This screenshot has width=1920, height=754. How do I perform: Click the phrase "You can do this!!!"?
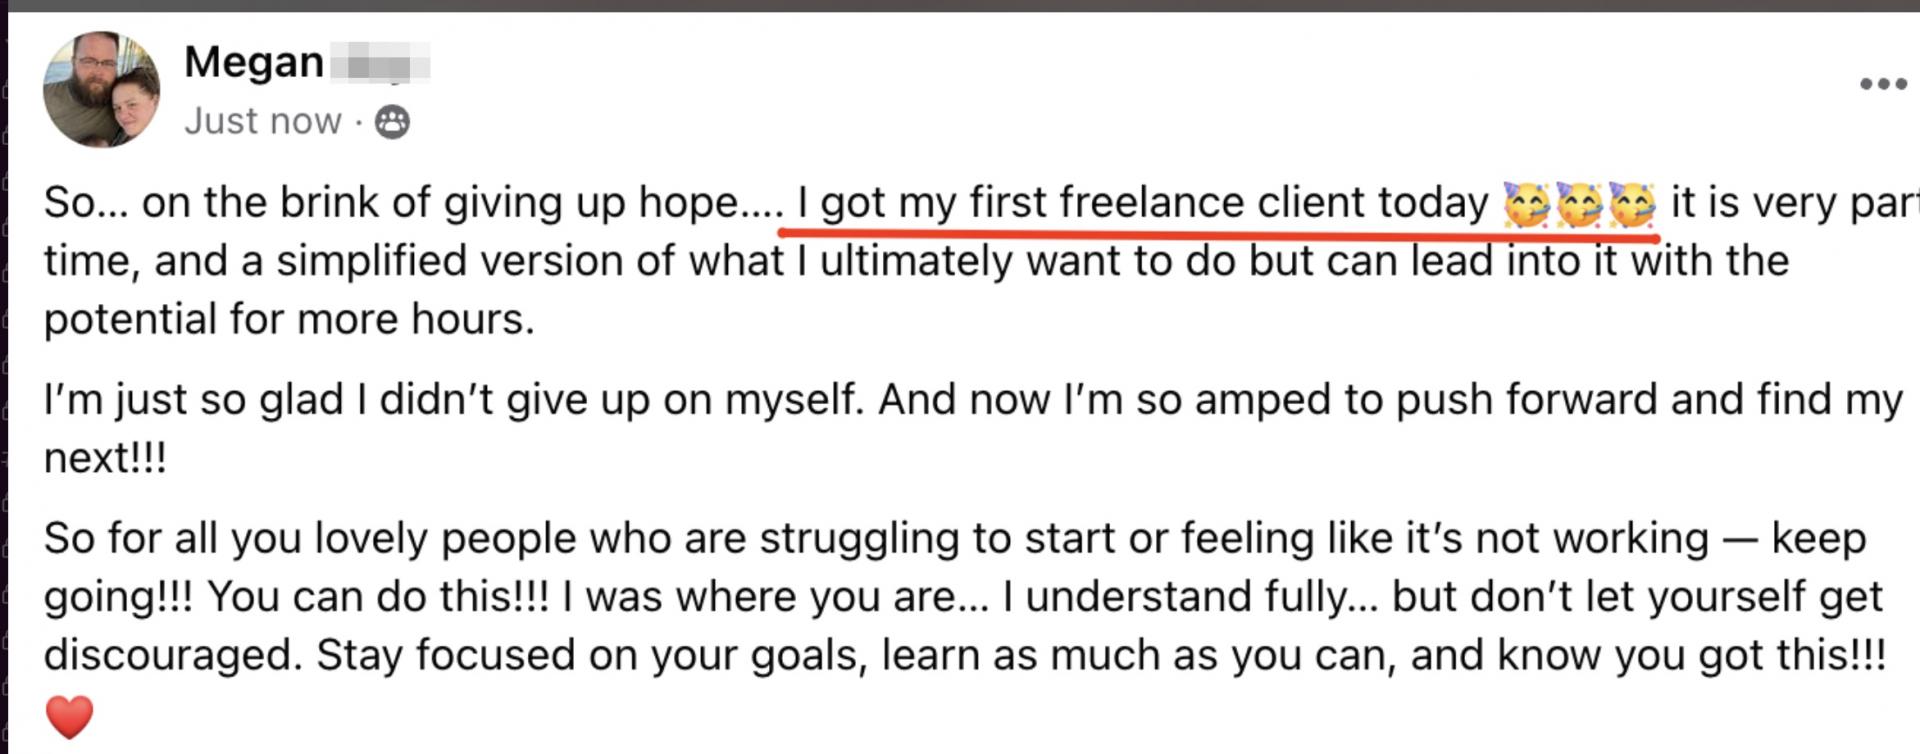(x=378, y=597)
